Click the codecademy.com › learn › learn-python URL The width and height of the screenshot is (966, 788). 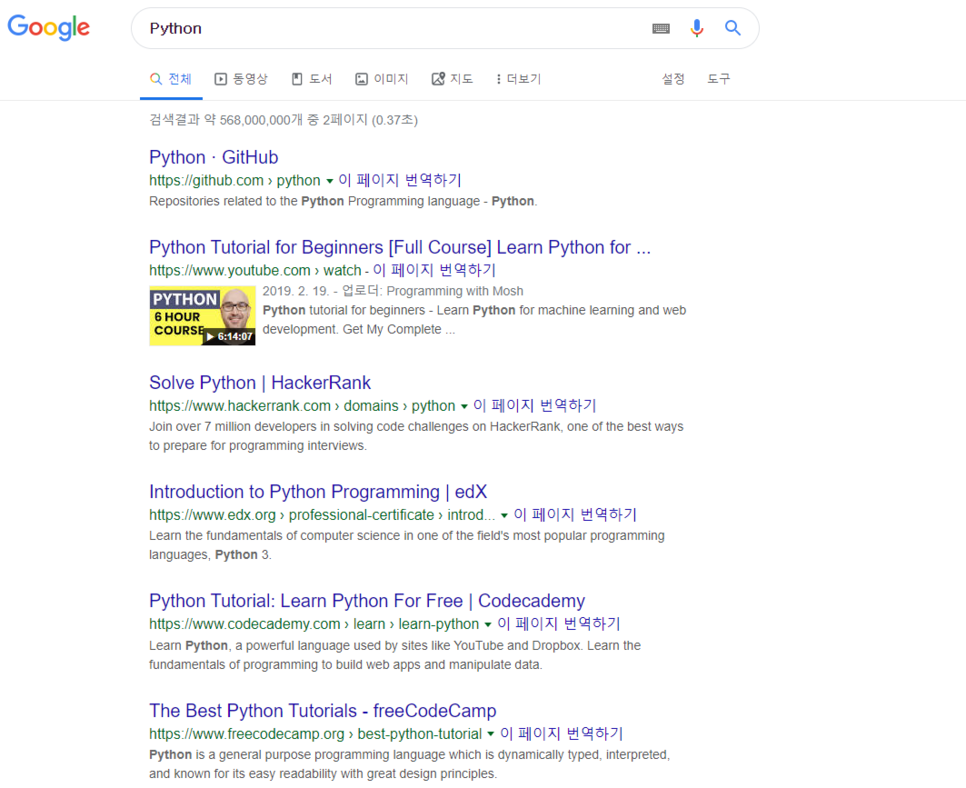(314, 624)
